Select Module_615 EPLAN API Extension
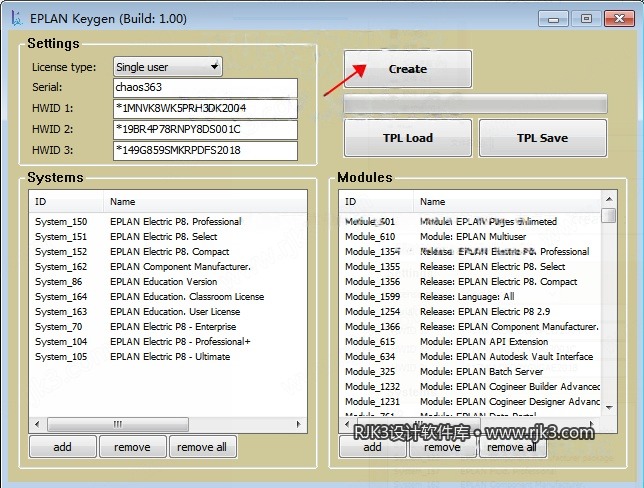Screen dimensions: 644x488 tap(470, 342)
